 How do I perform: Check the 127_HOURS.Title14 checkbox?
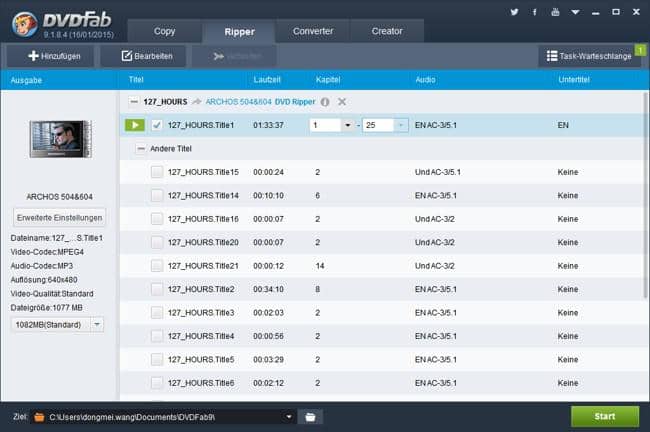[x=157, y=195]
